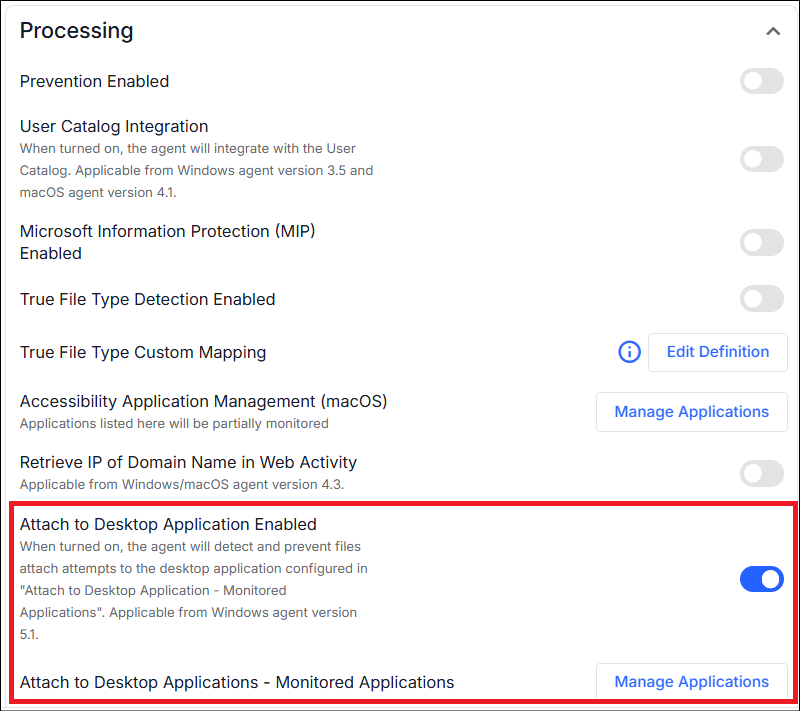Click the Processing section heading
The width and height of the screenshot is (800, 711).
click(x=77, y=31)
